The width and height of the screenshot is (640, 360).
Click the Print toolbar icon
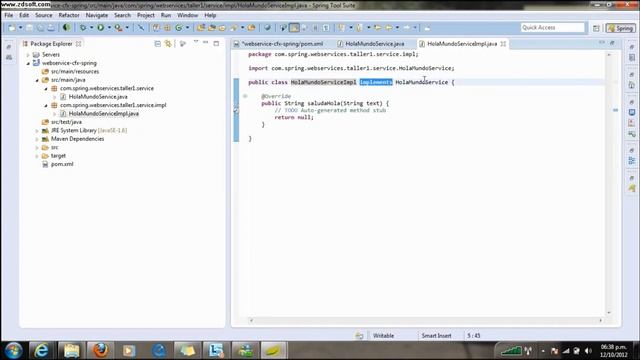coord(51,28)
